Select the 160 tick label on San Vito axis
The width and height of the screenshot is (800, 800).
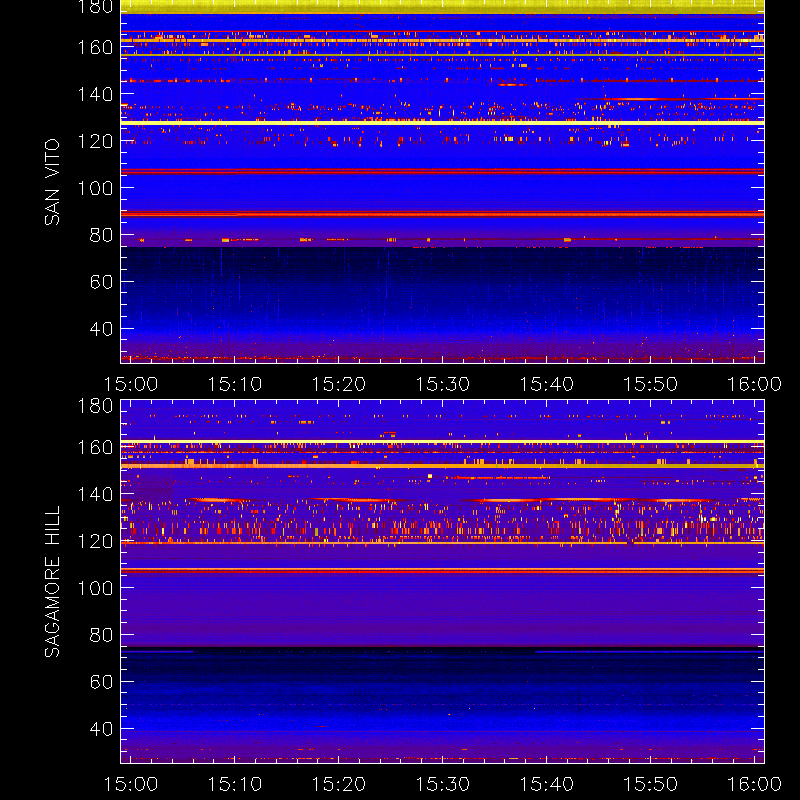pos(95,47)
